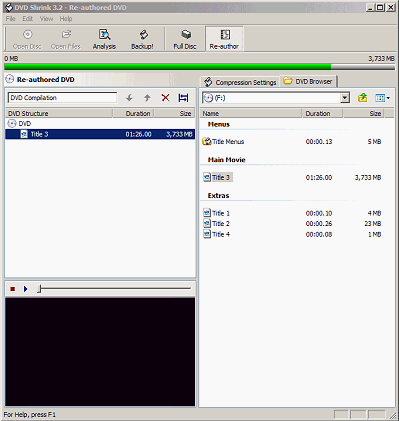Viewport: 399px width, 421px height.
Task: Select Title 4 under Extras
Action: (221, 234)
